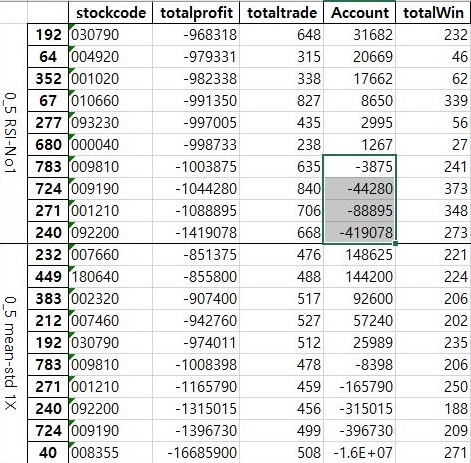This screenshot has width=471, height=463.
Task: Select Account cell -315015
Action: pyautogui.click(x=359, y=409)
